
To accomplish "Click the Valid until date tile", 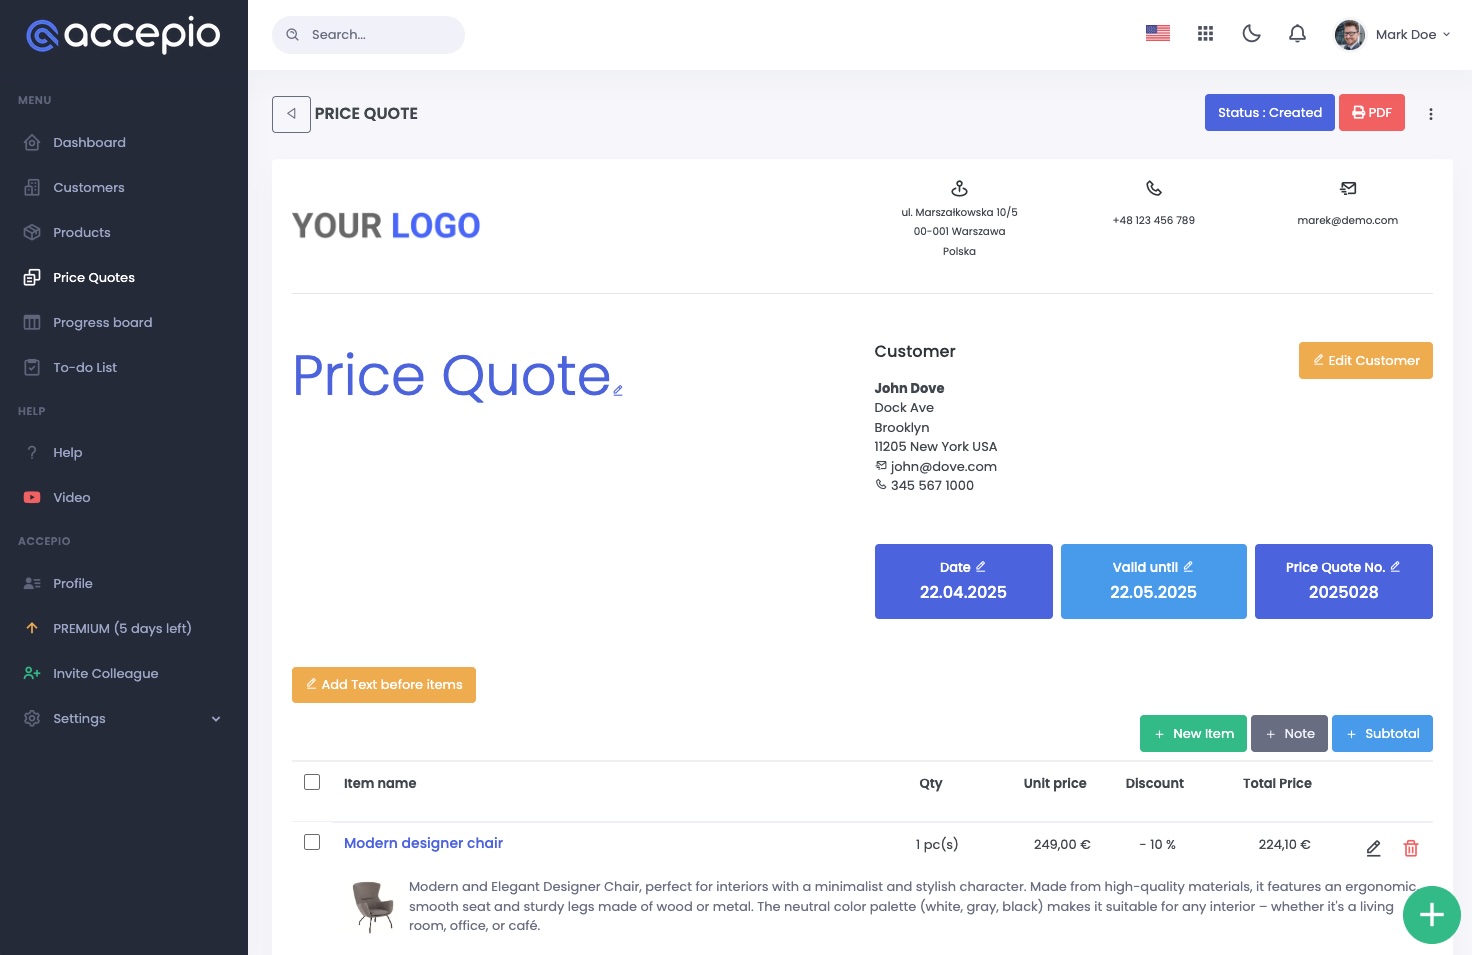I will (1153, 581).
